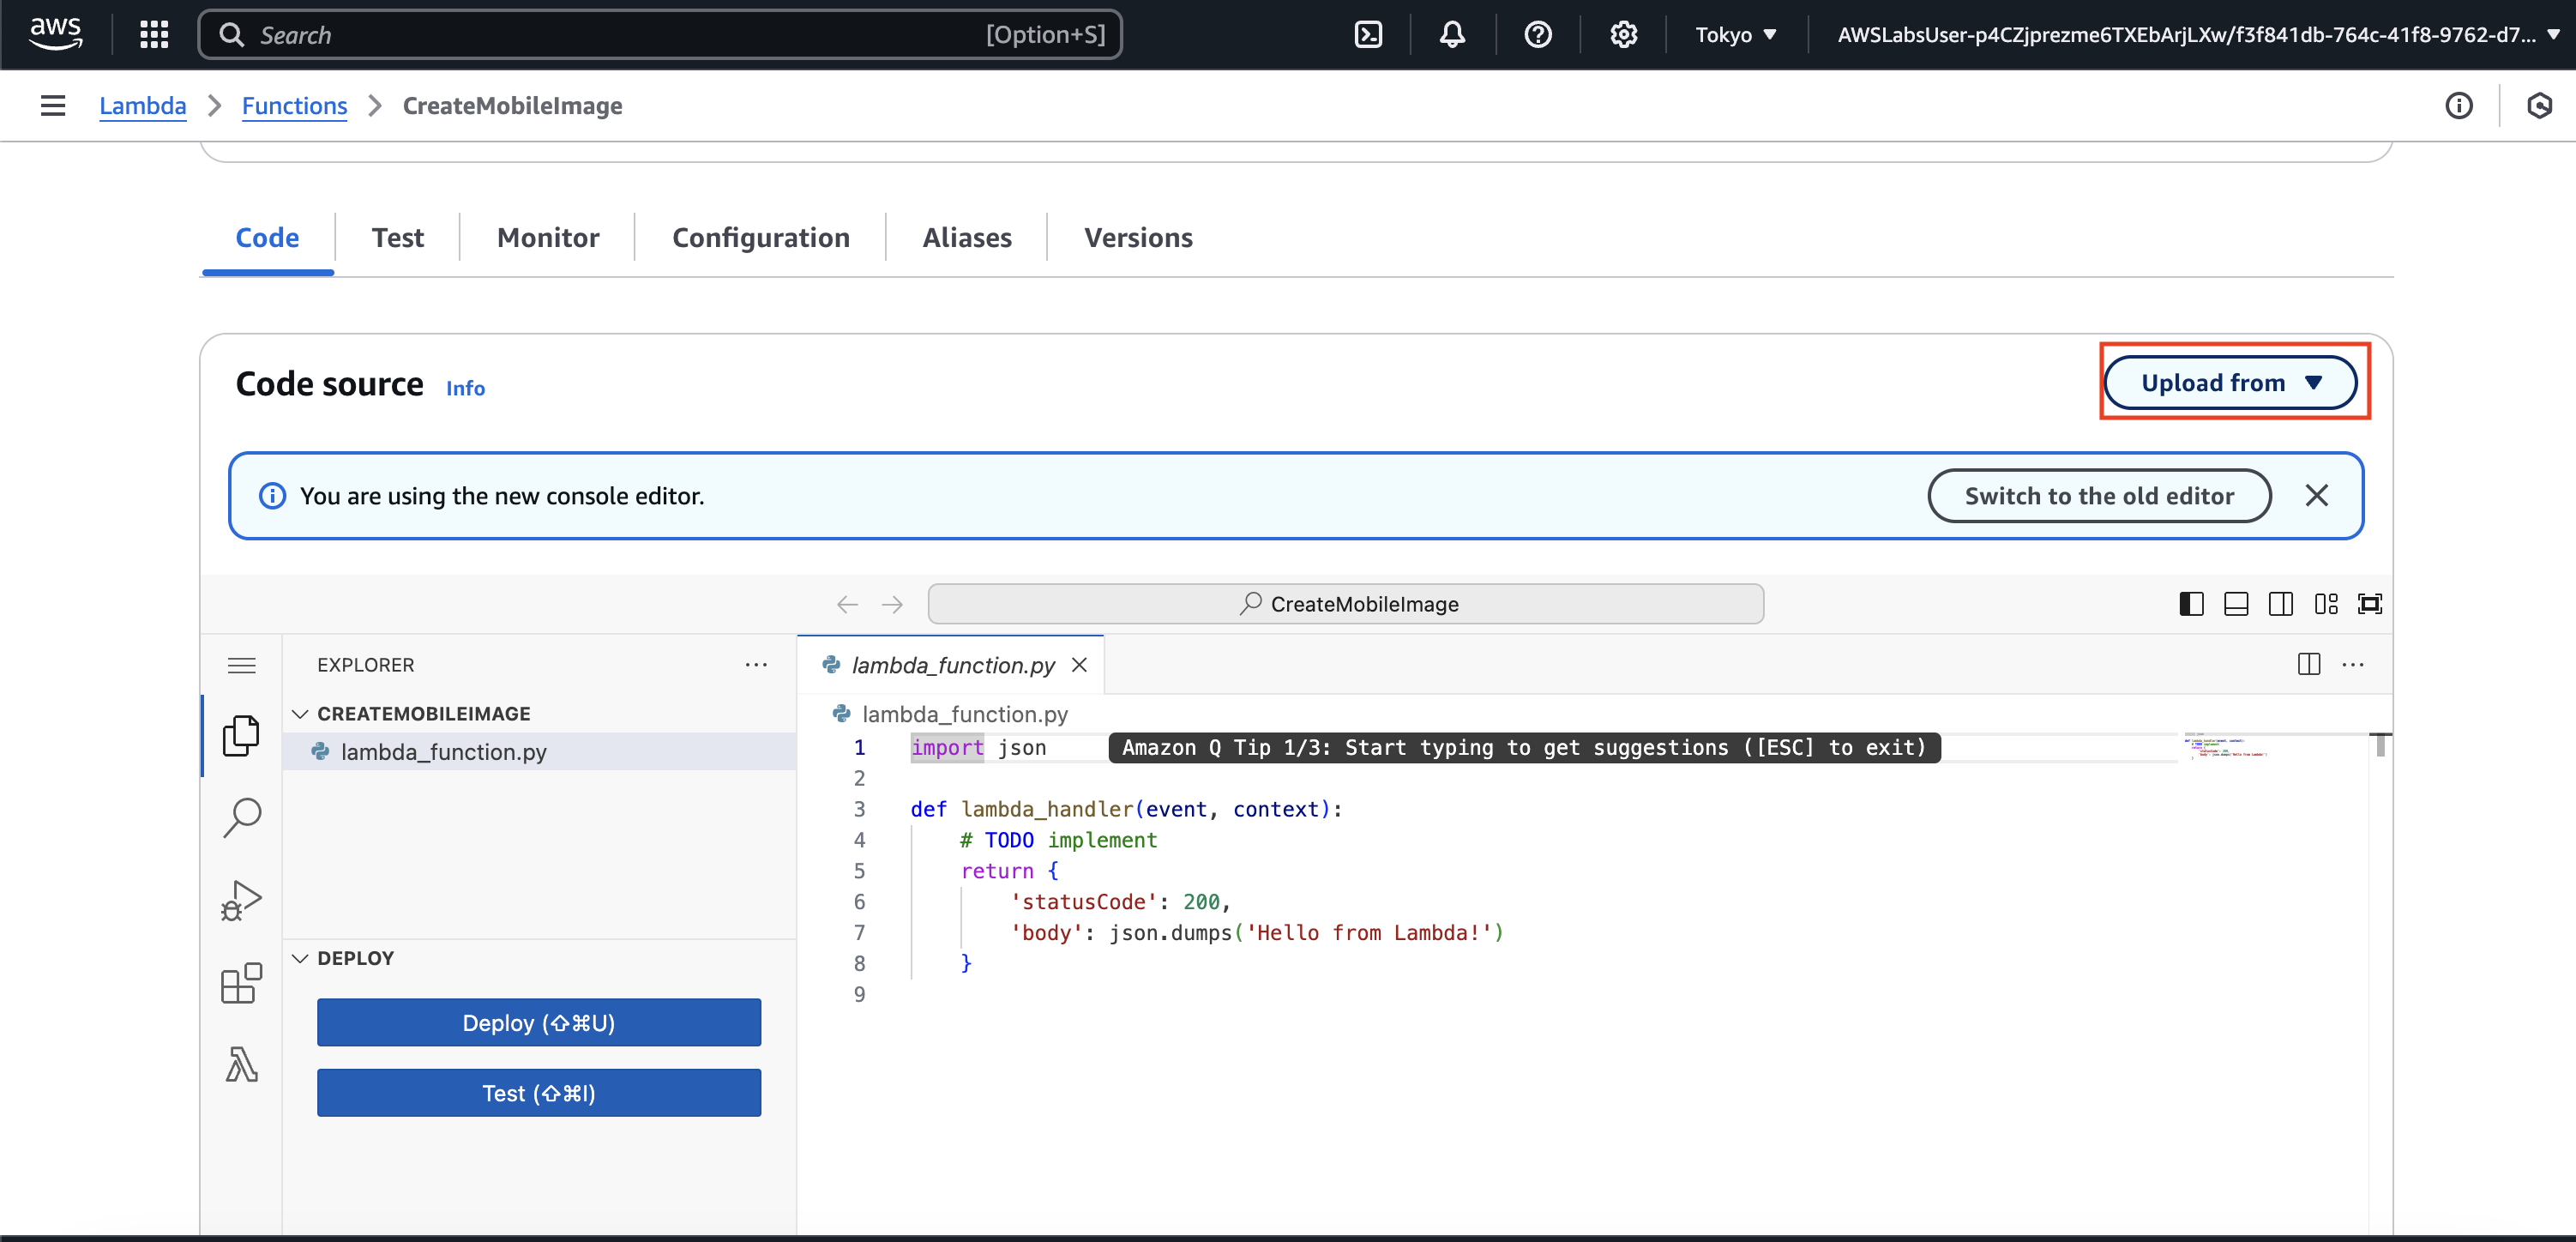Click the Deploy button
Viewport: 2576px width, 1242px height.
point(538,1023)
